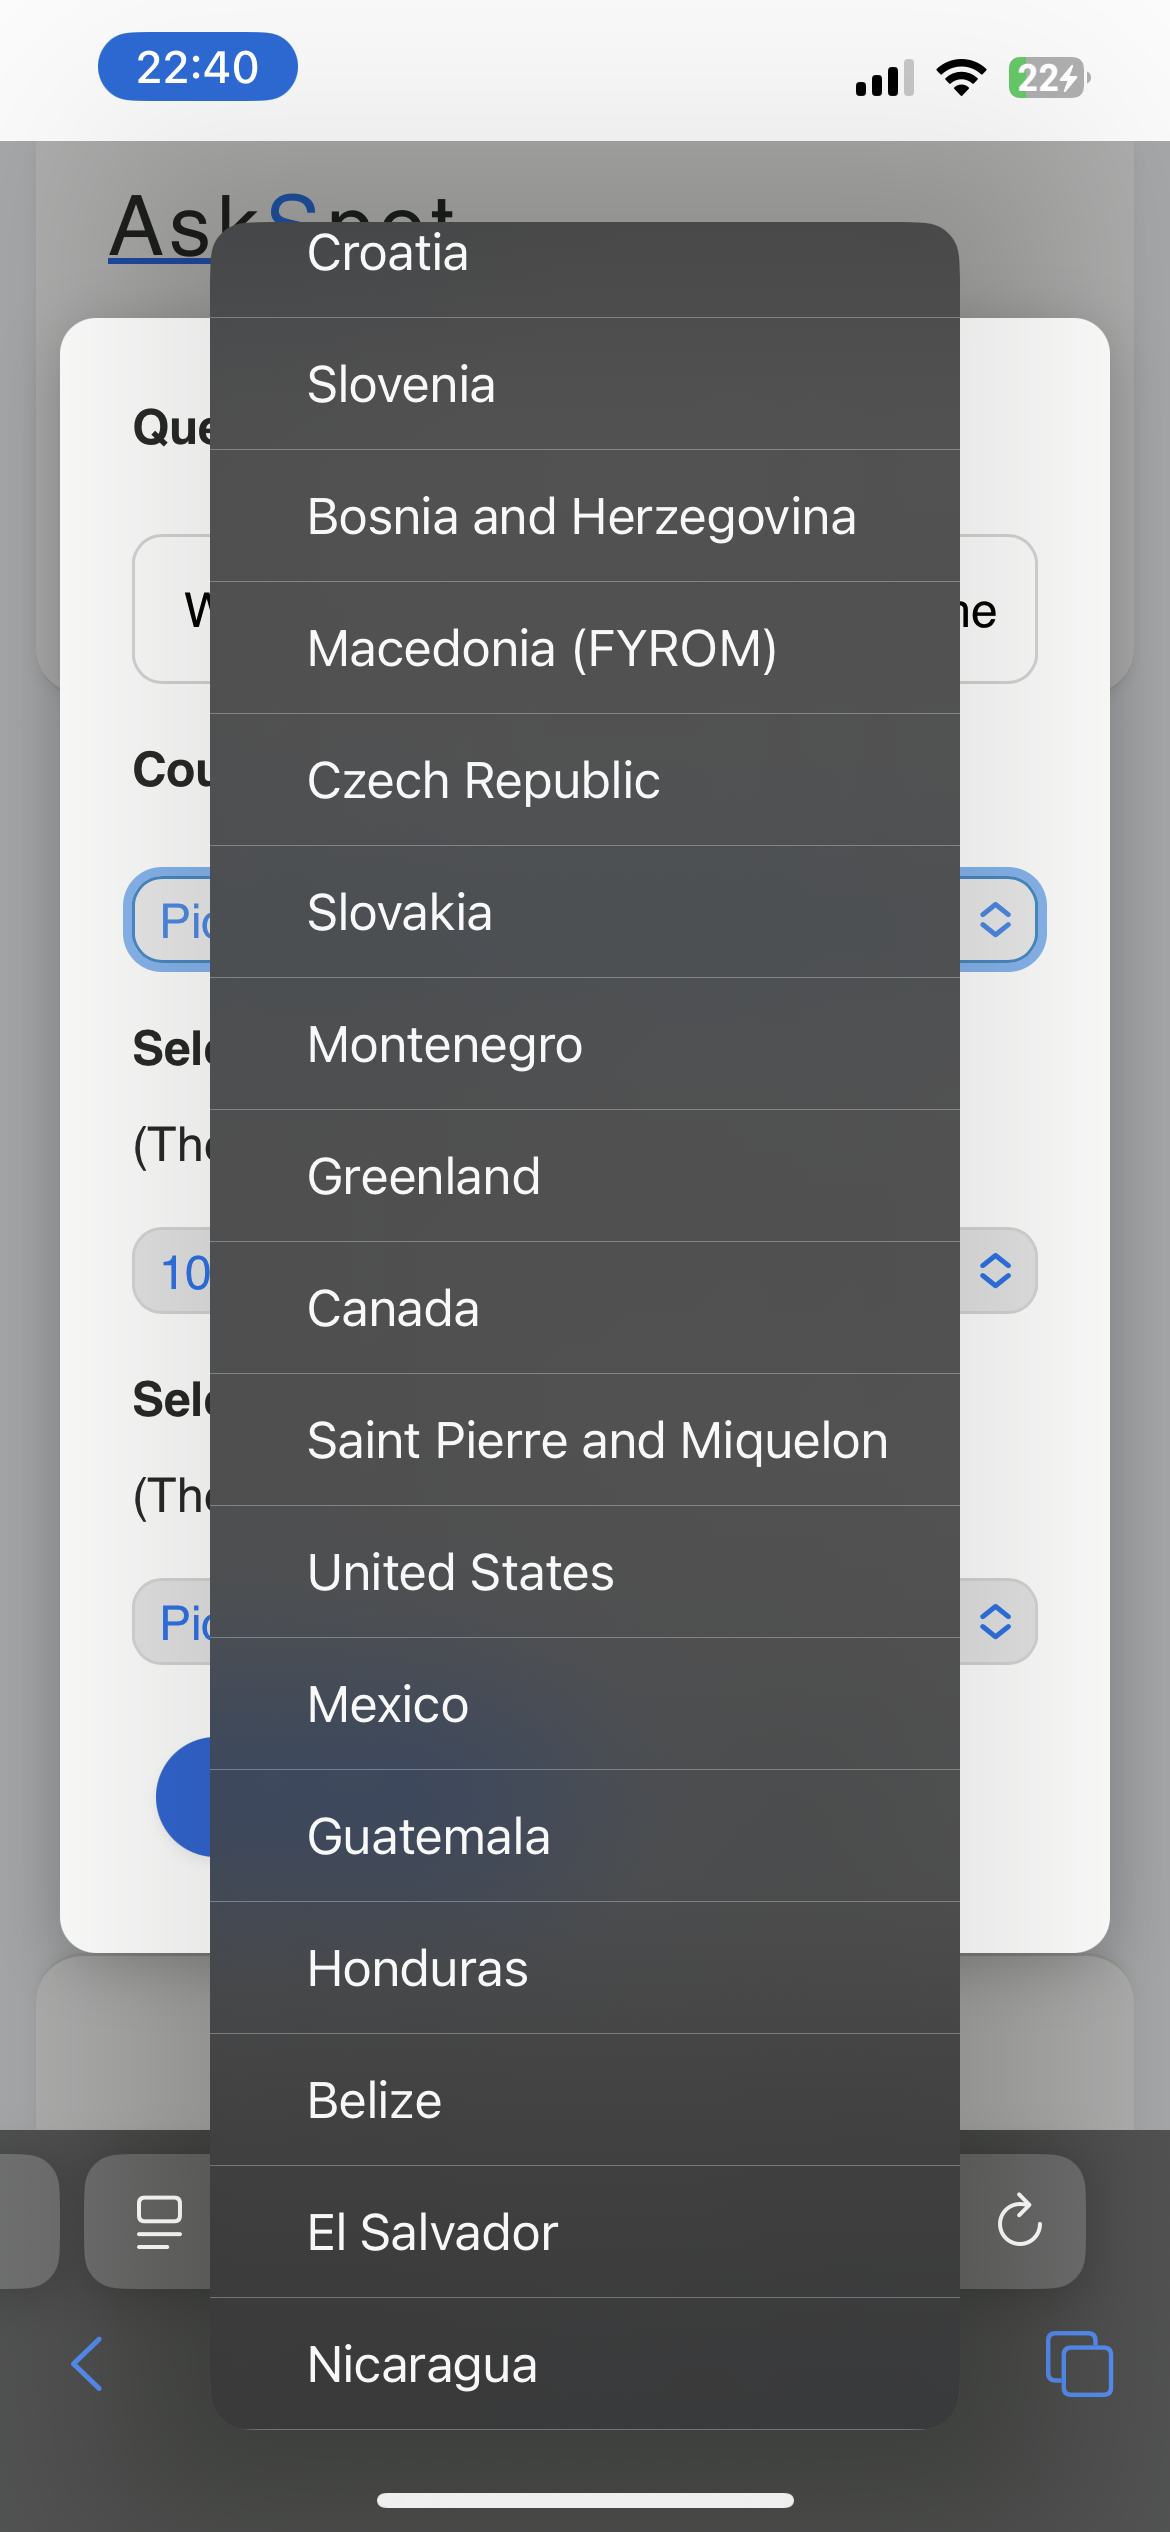Choose Canada from the country list
The image size is (1170, 2532).
[x=585, y=1308]
